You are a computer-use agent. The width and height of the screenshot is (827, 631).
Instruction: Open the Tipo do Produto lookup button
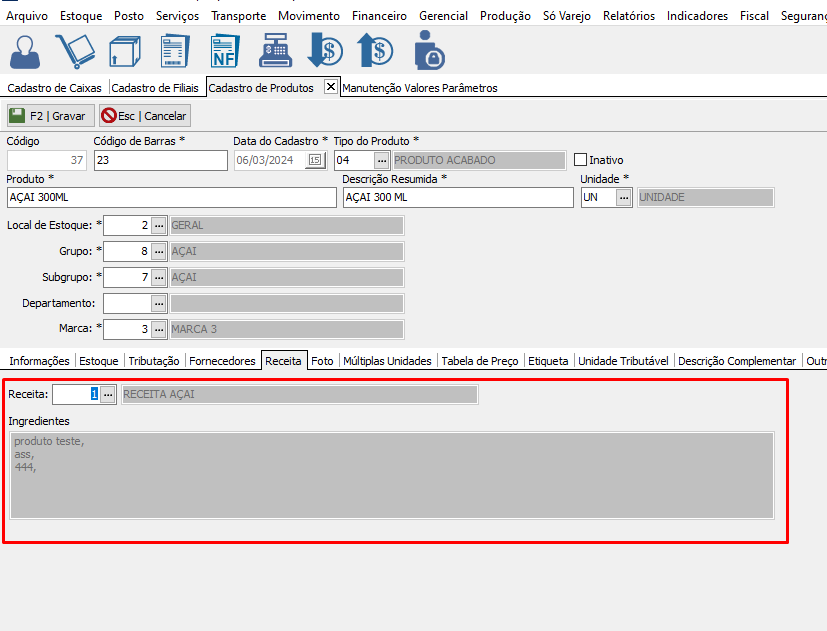pos(382,160)
